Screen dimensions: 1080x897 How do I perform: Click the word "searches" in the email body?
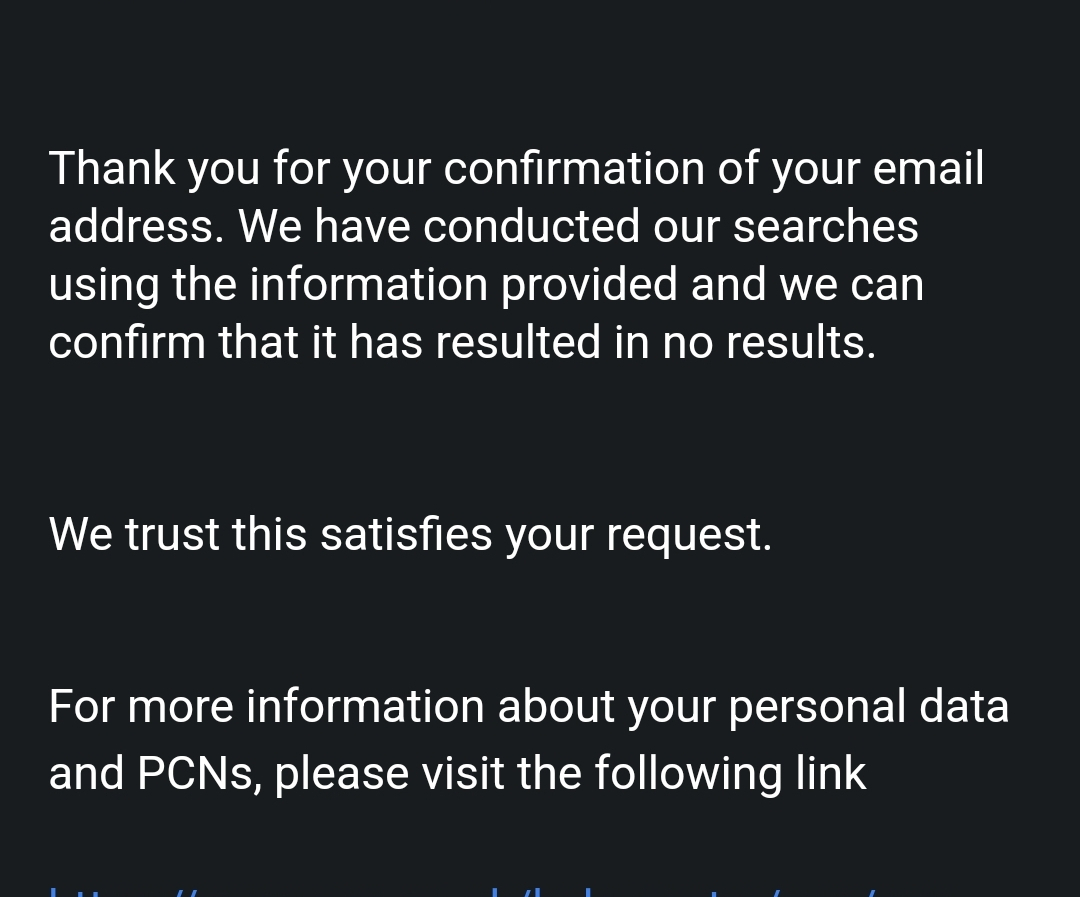(825, 226)
